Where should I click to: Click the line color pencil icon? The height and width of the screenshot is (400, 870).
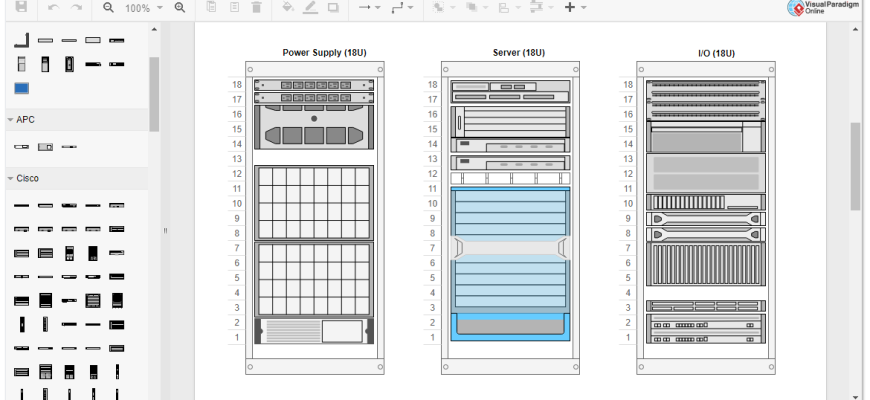(x=310, y=7)
